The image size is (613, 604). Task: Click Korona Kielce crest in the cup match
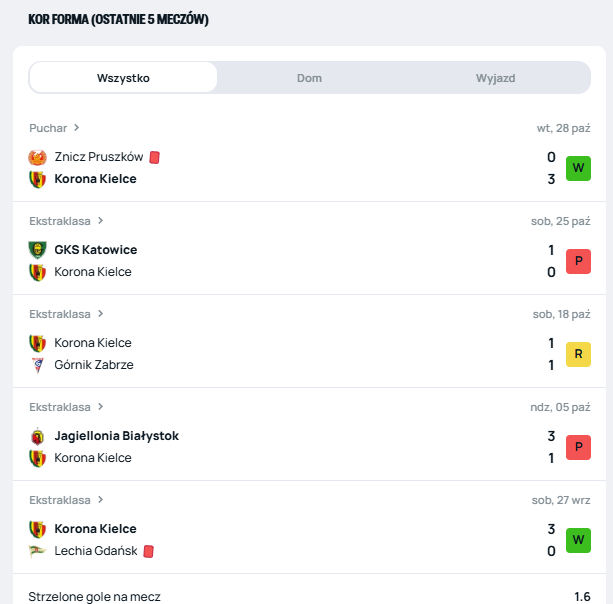pos(38,179)
